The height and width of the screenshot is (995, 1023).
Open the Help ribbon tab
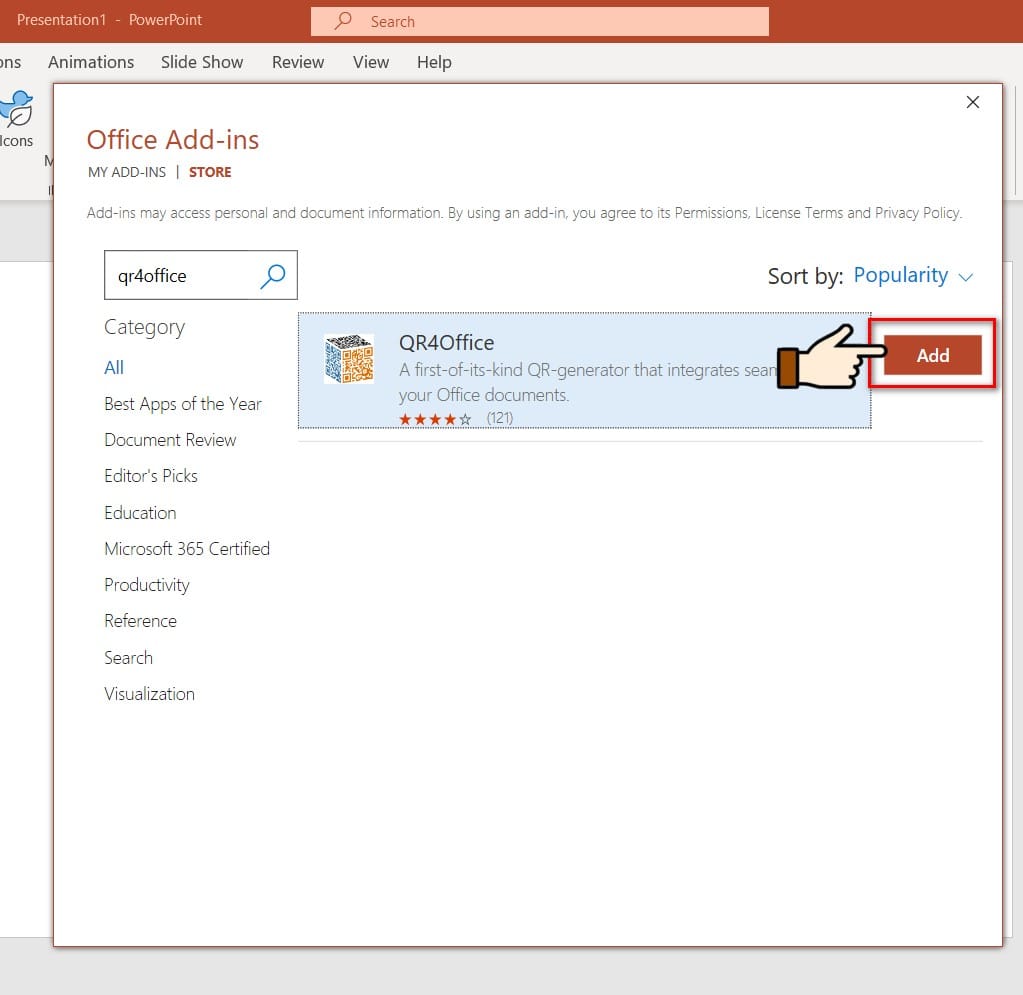coord(434,62)
